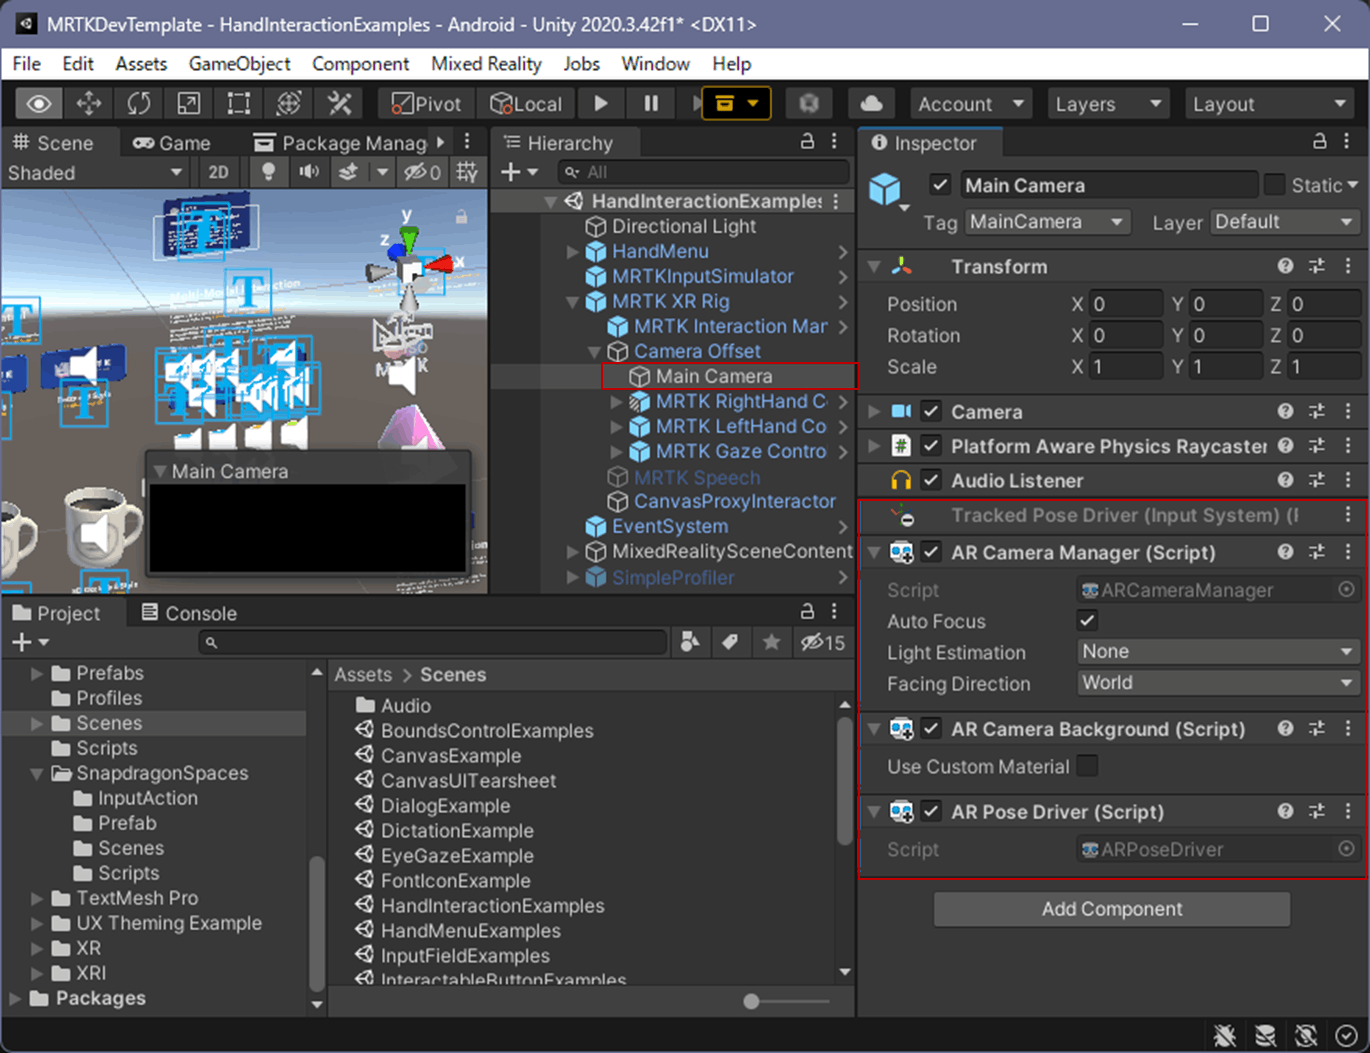The height and width of the screenshot is (1053, 1370).
Task: Open Camera component more options menu
Action: point(1348,411)
